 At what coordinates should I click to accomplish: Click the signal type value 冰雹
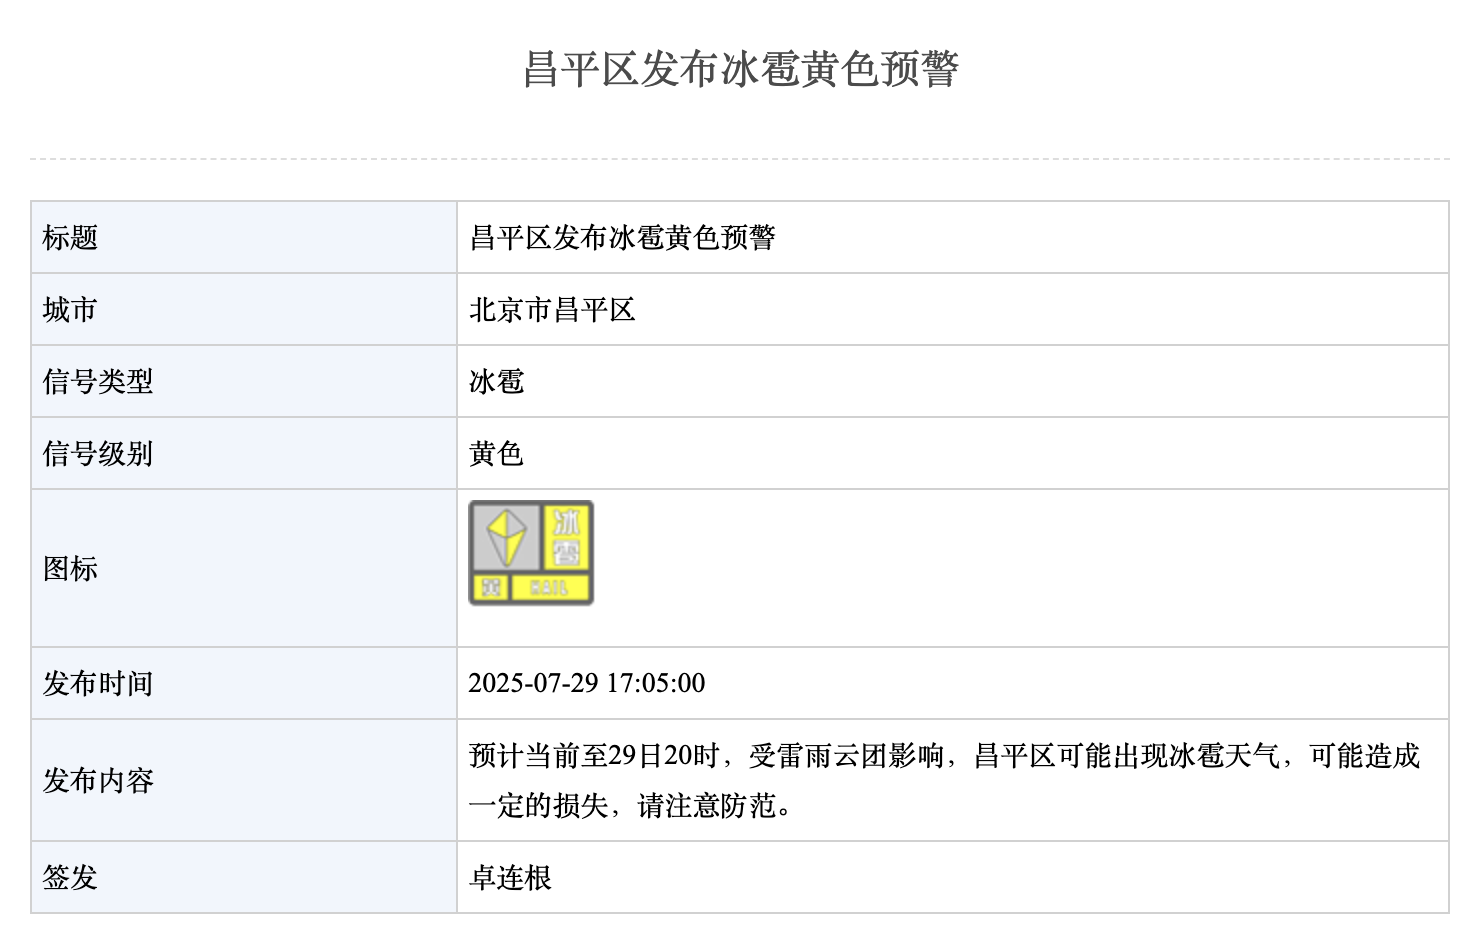[x=496, y=382]
